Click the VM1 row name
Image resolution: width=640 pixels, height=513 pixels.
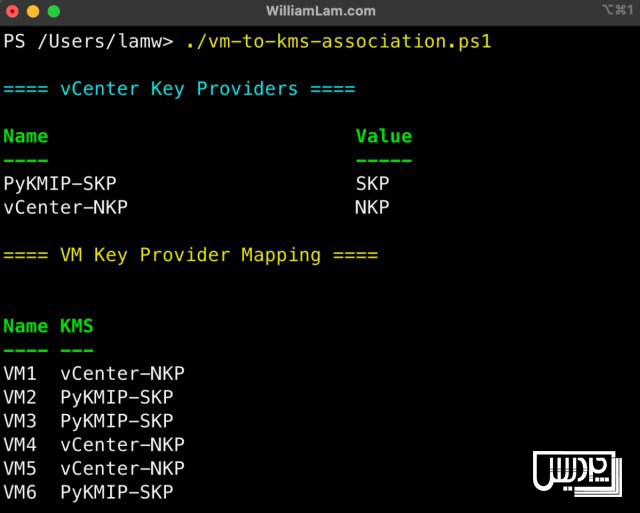[20, 373]
